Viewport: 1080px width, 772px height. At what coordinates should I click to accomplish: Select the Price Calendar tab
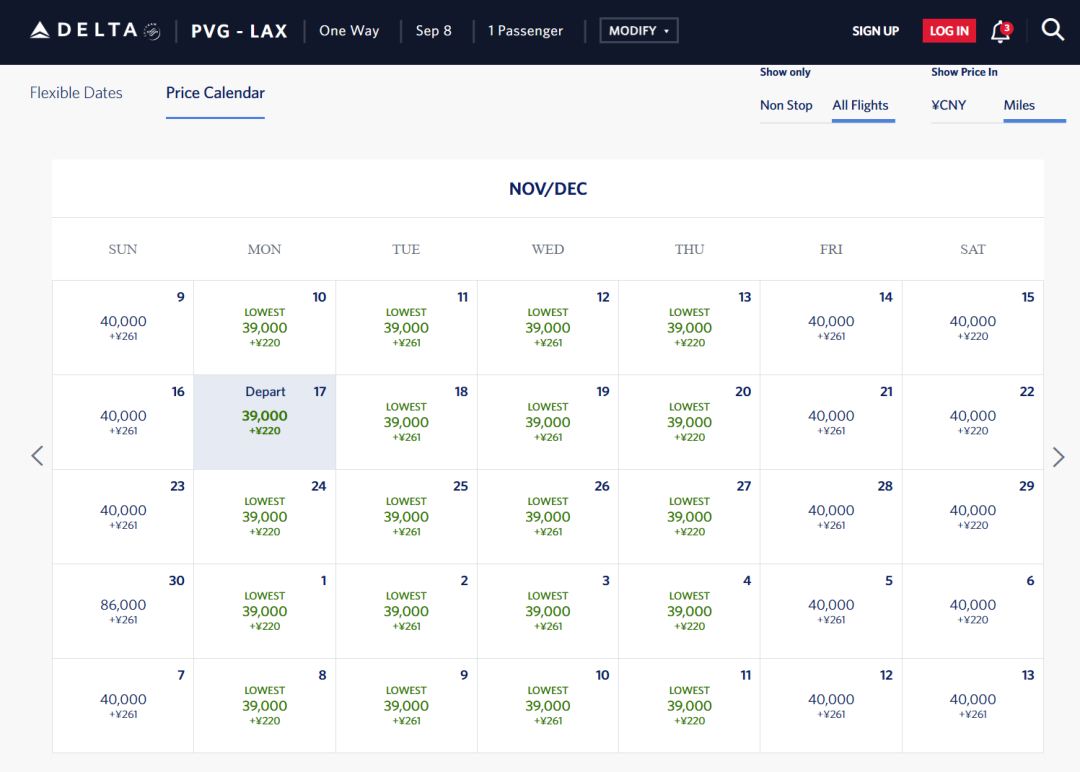pyautogui.click(x=215, y=93)
